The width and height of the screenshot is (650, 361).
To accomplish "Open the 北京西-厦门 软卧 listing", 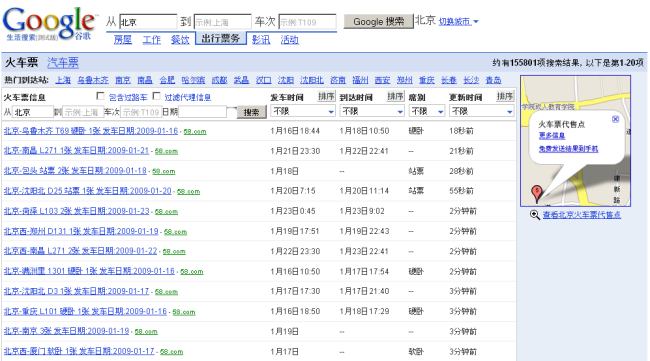I will 79,351.
